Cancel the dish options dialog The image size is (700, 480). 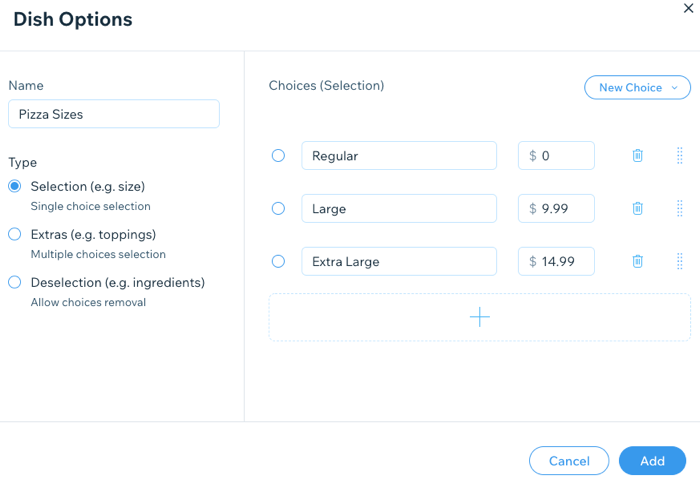(x=569, y=461)
